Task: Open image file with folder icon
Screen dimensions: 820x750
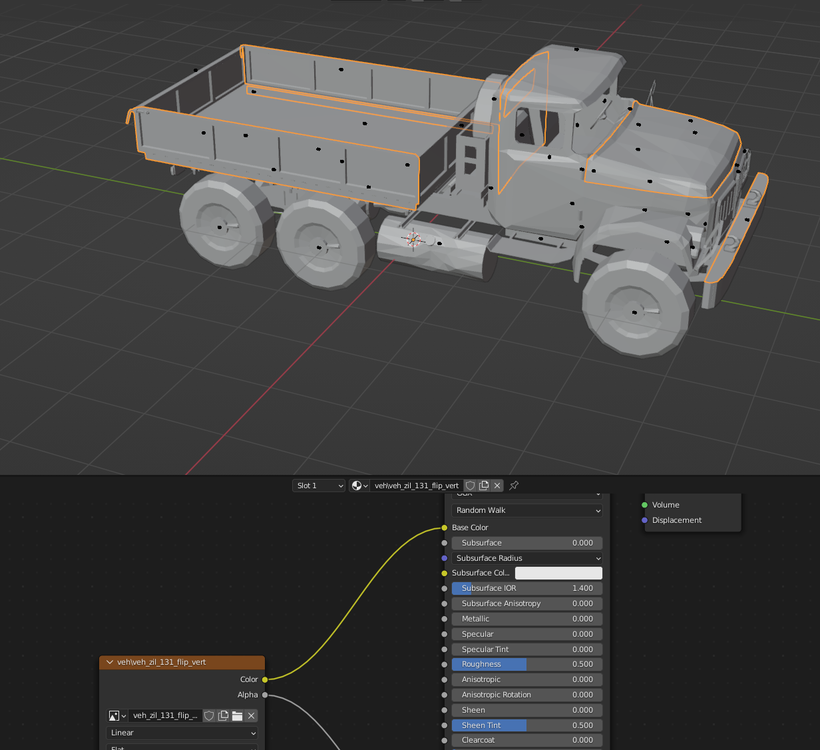Action: (237, 716)
